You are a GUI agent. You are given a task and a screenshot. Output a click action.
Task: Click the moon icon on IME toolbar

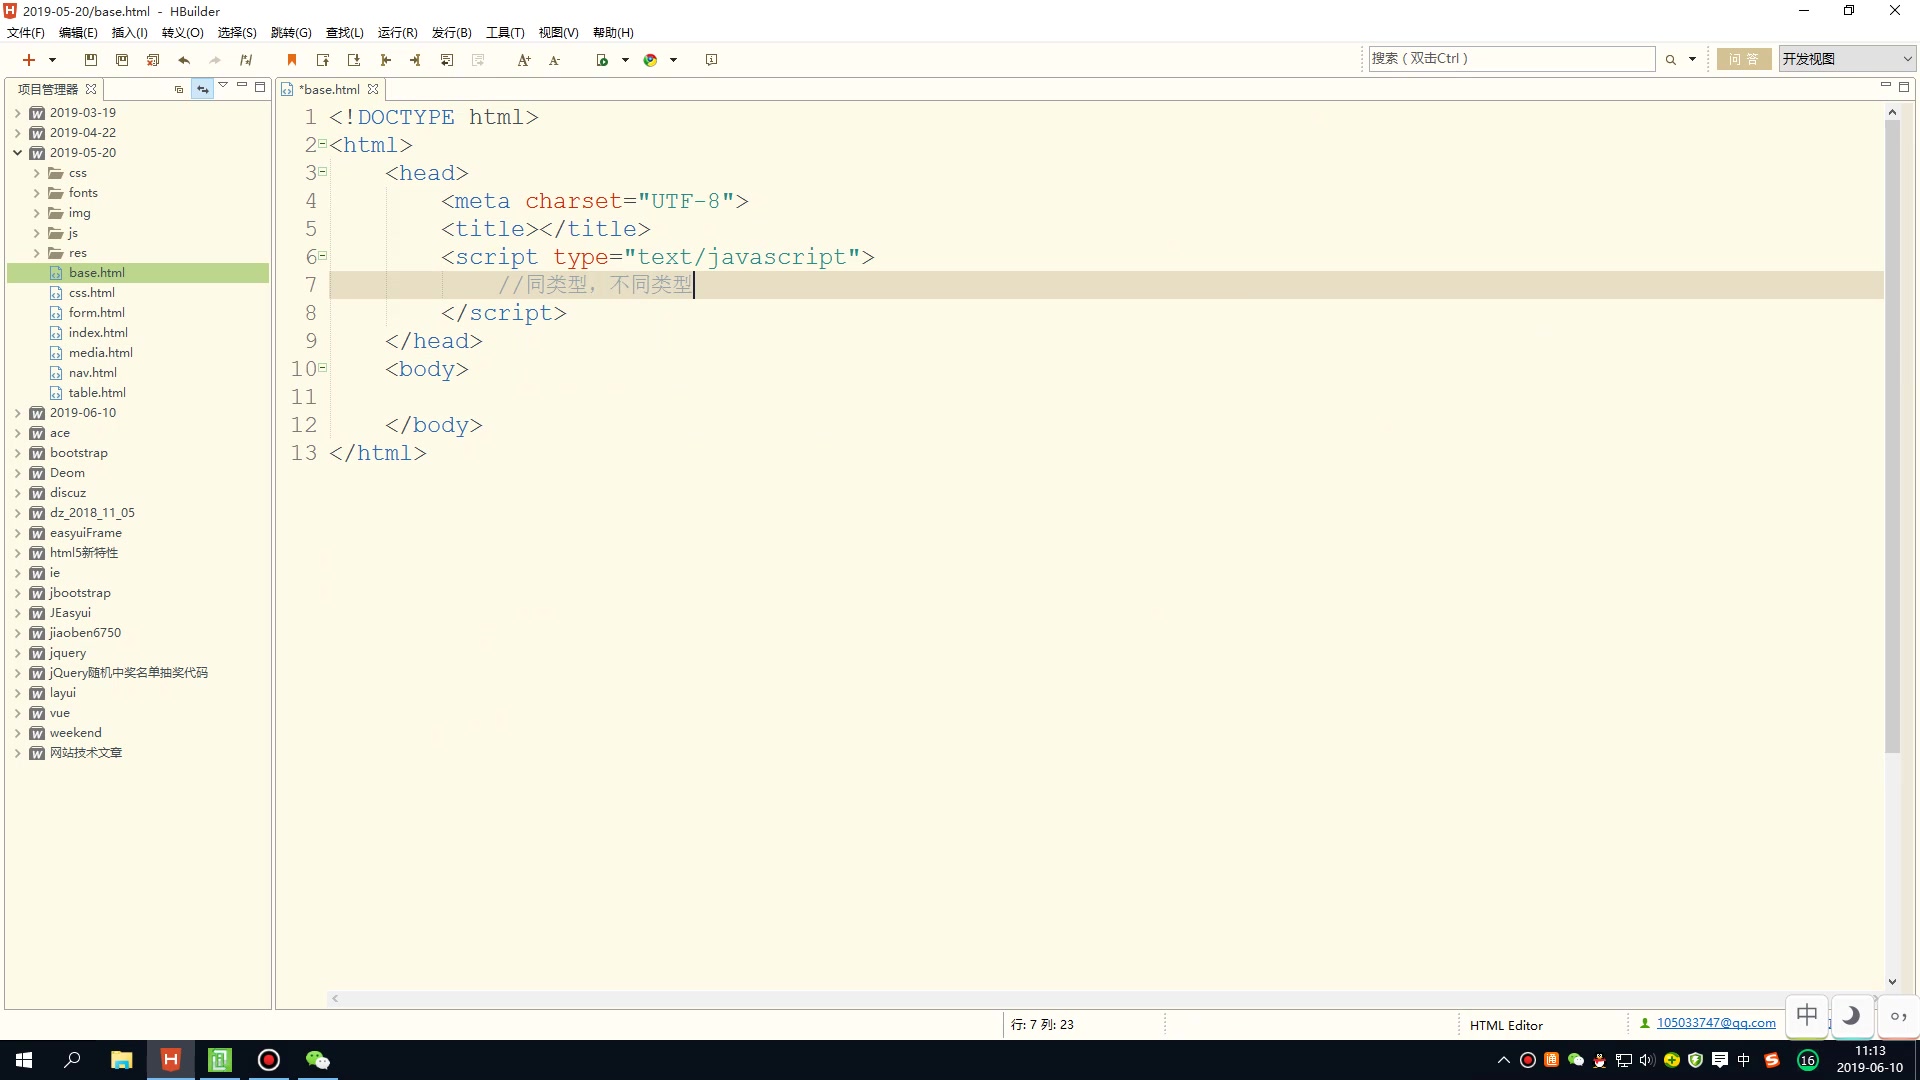click(1851, 1016)
